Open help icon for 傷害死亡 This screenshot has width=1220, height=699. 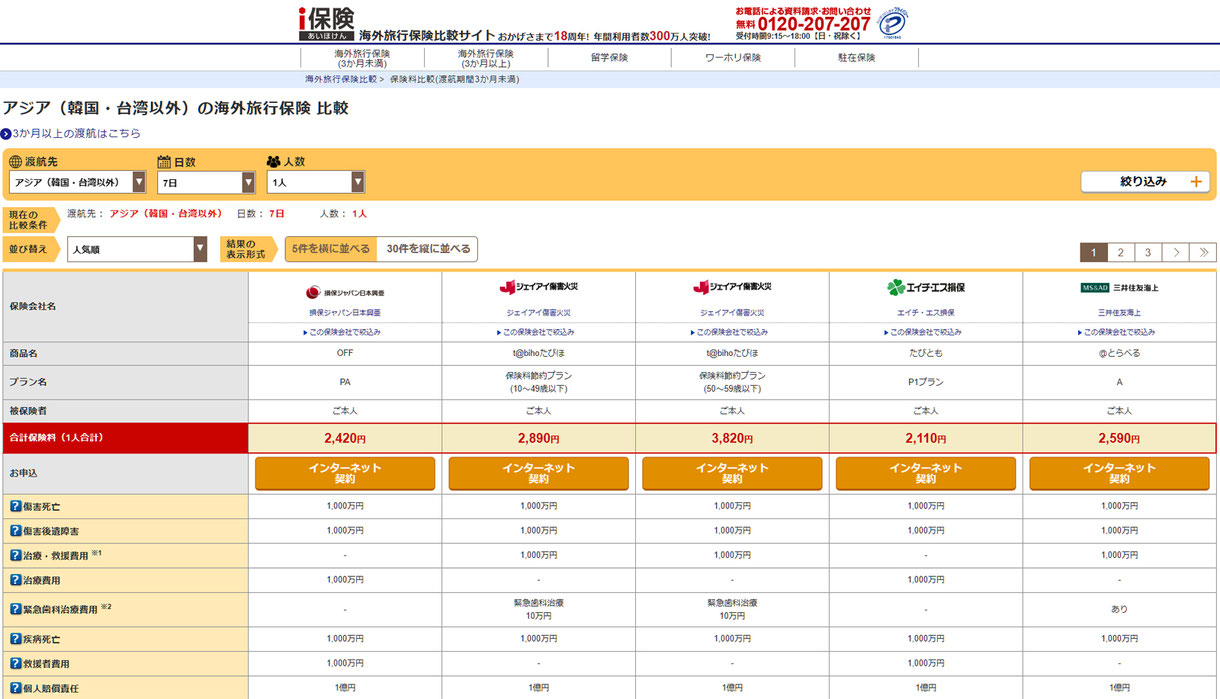click(15, 506)
